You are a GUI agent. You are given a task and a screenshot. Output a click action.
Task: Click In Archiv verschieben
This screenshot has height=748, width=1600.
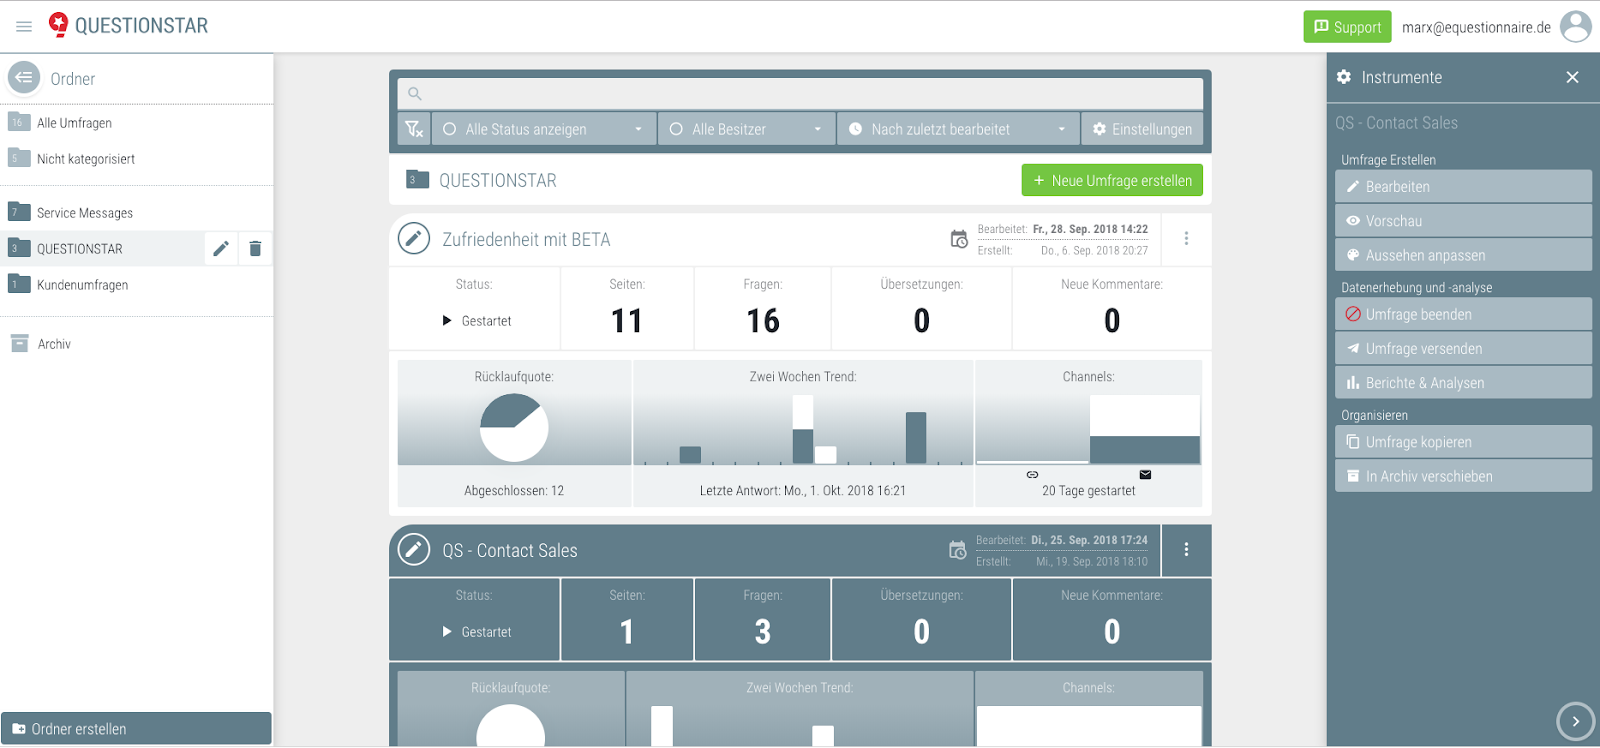[1463, 476]
